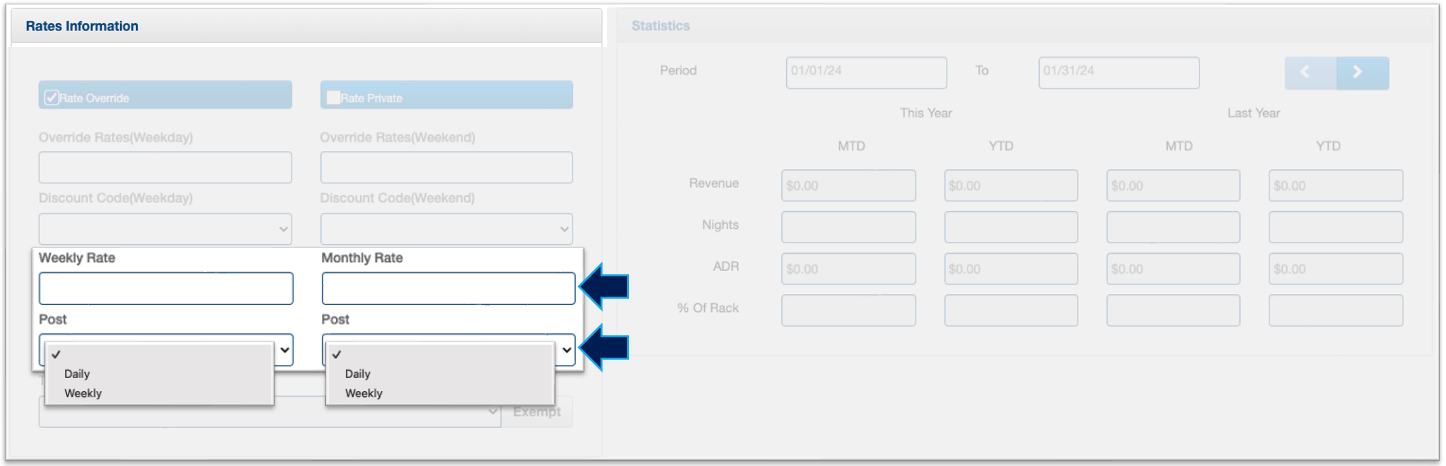This screenshot has height=466, width=1446.
Task: Select Daily in Weekly Rate Post list
Action: 78,374
